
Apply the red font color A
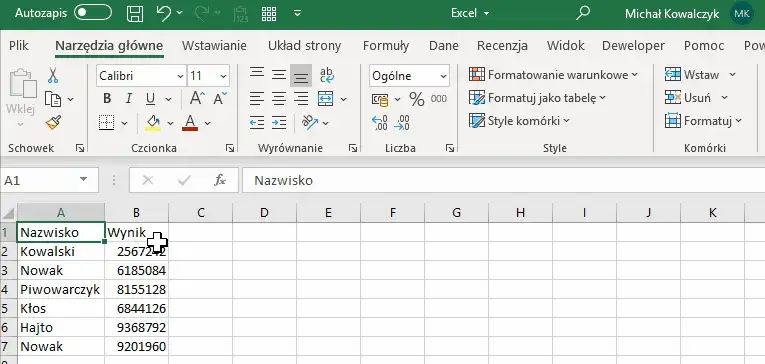190,122
